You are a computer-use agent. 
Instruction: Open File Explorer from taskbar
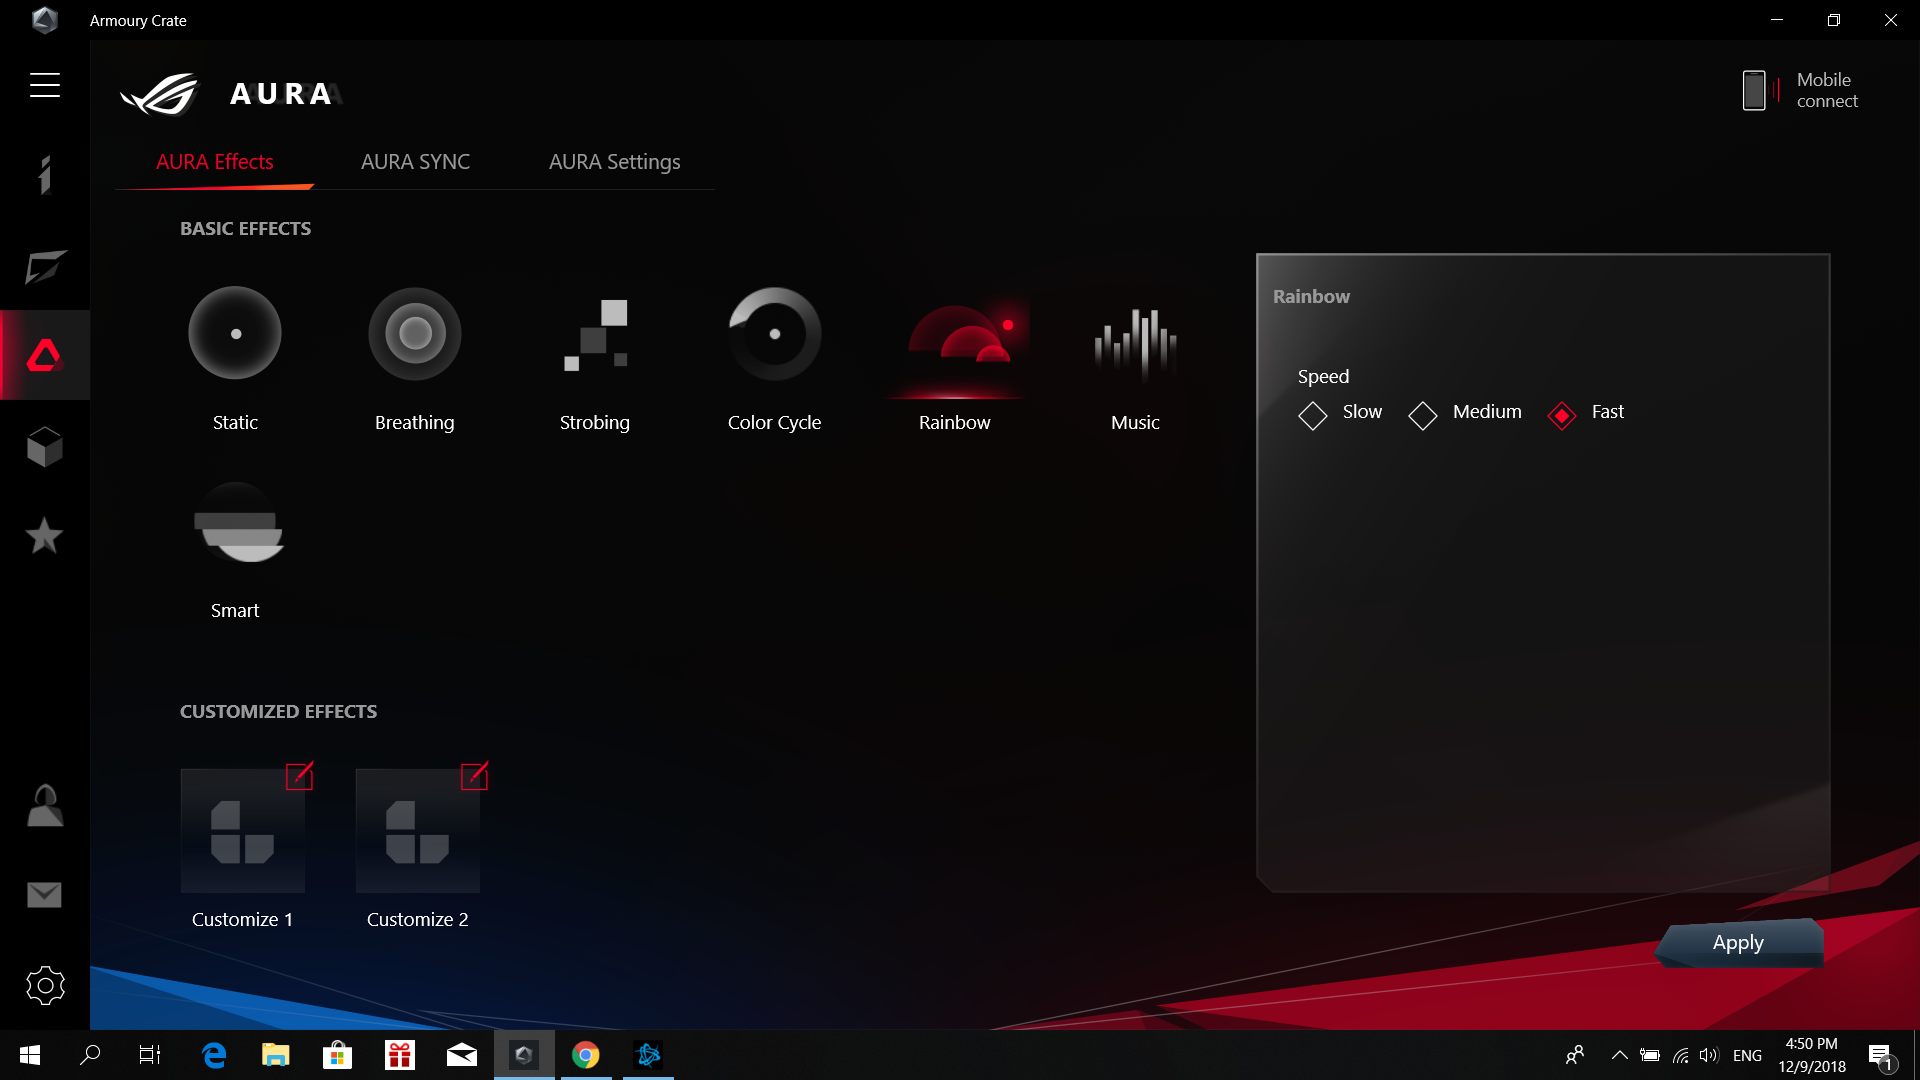click(x=275, y=1055)
